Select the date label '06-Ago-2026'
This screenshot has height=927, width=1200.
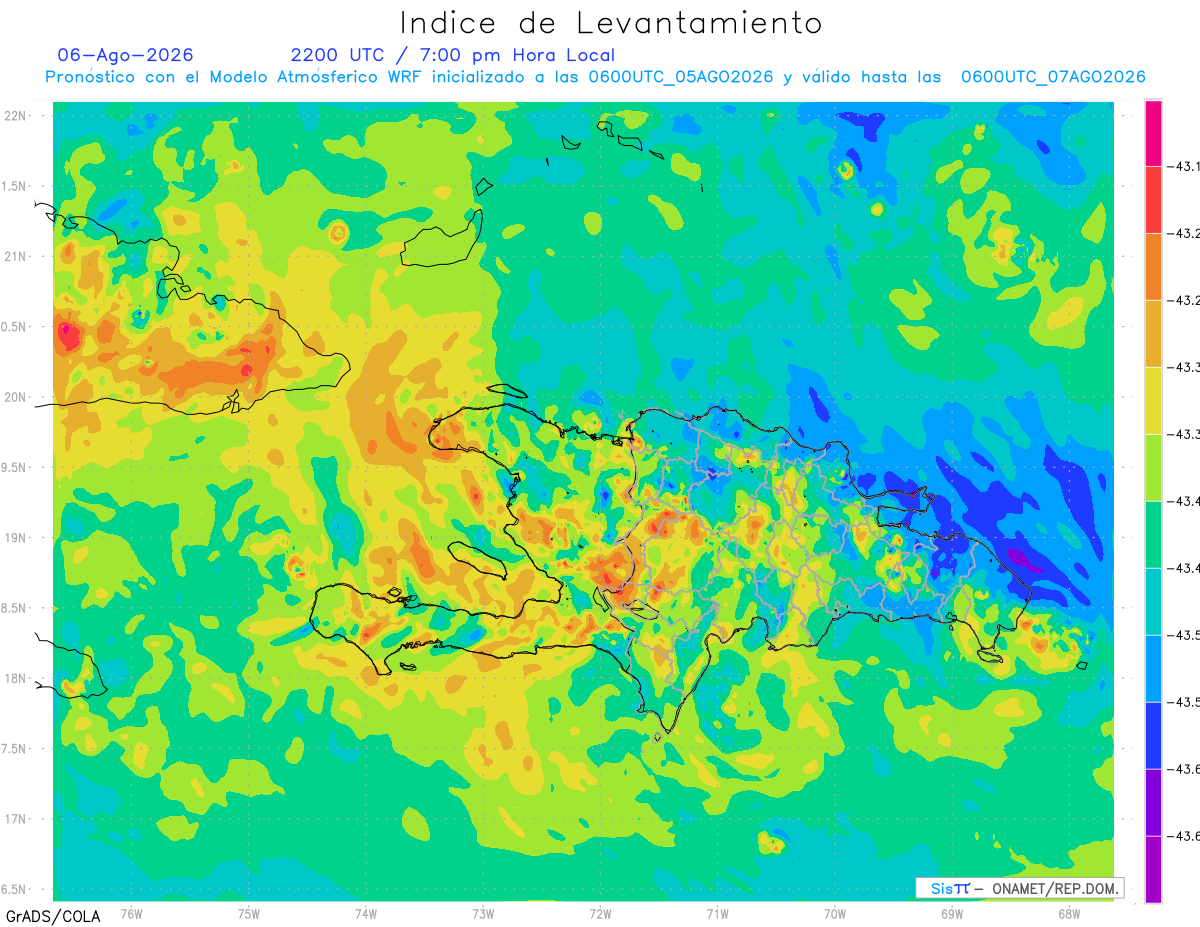[x=126, y=55]
